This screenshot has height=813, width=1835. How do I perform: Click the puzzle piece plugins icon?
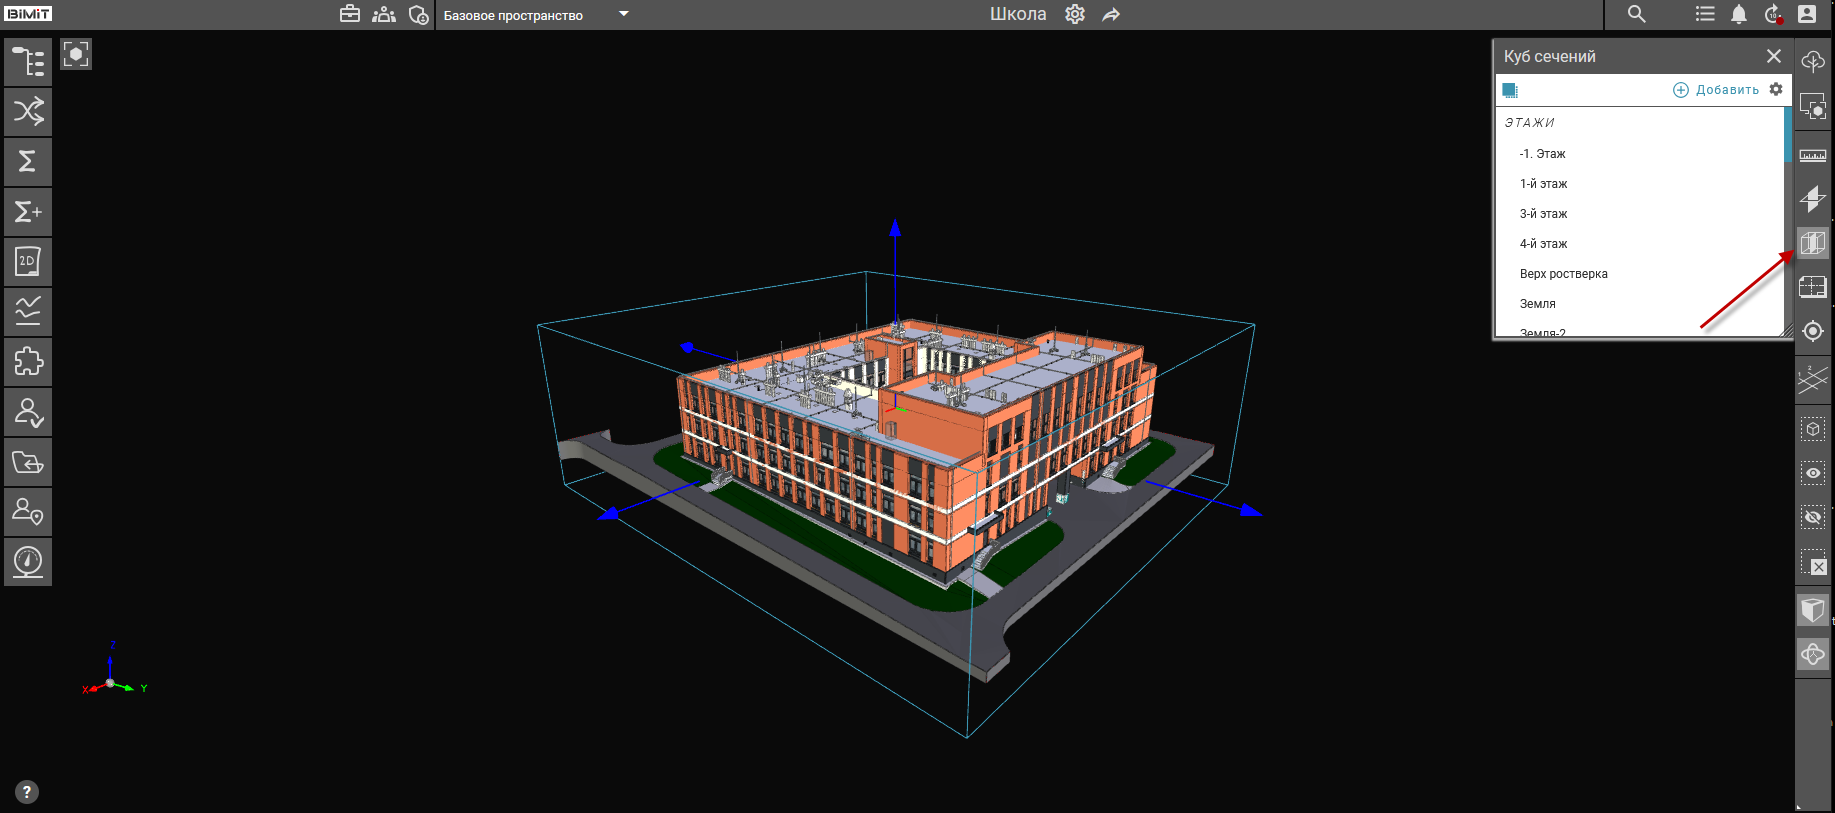(x=28, y=362)
